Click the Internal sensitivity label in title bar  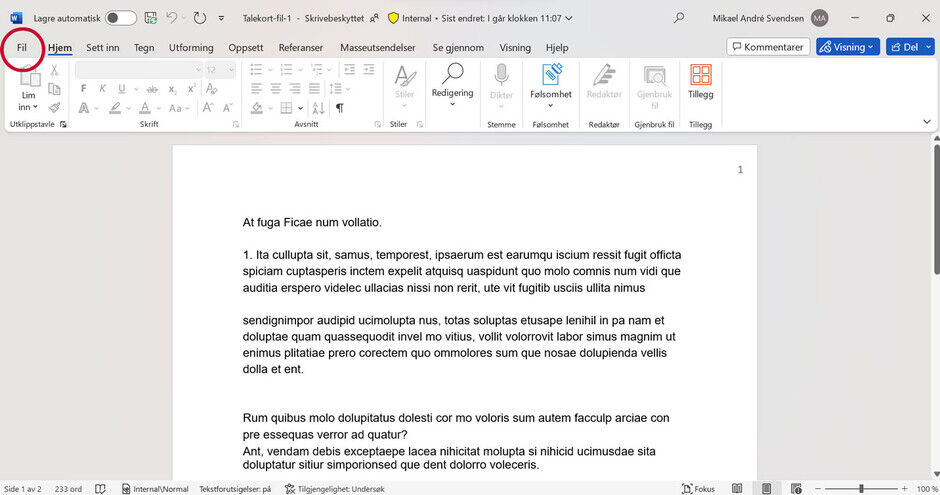click(410, 18)
